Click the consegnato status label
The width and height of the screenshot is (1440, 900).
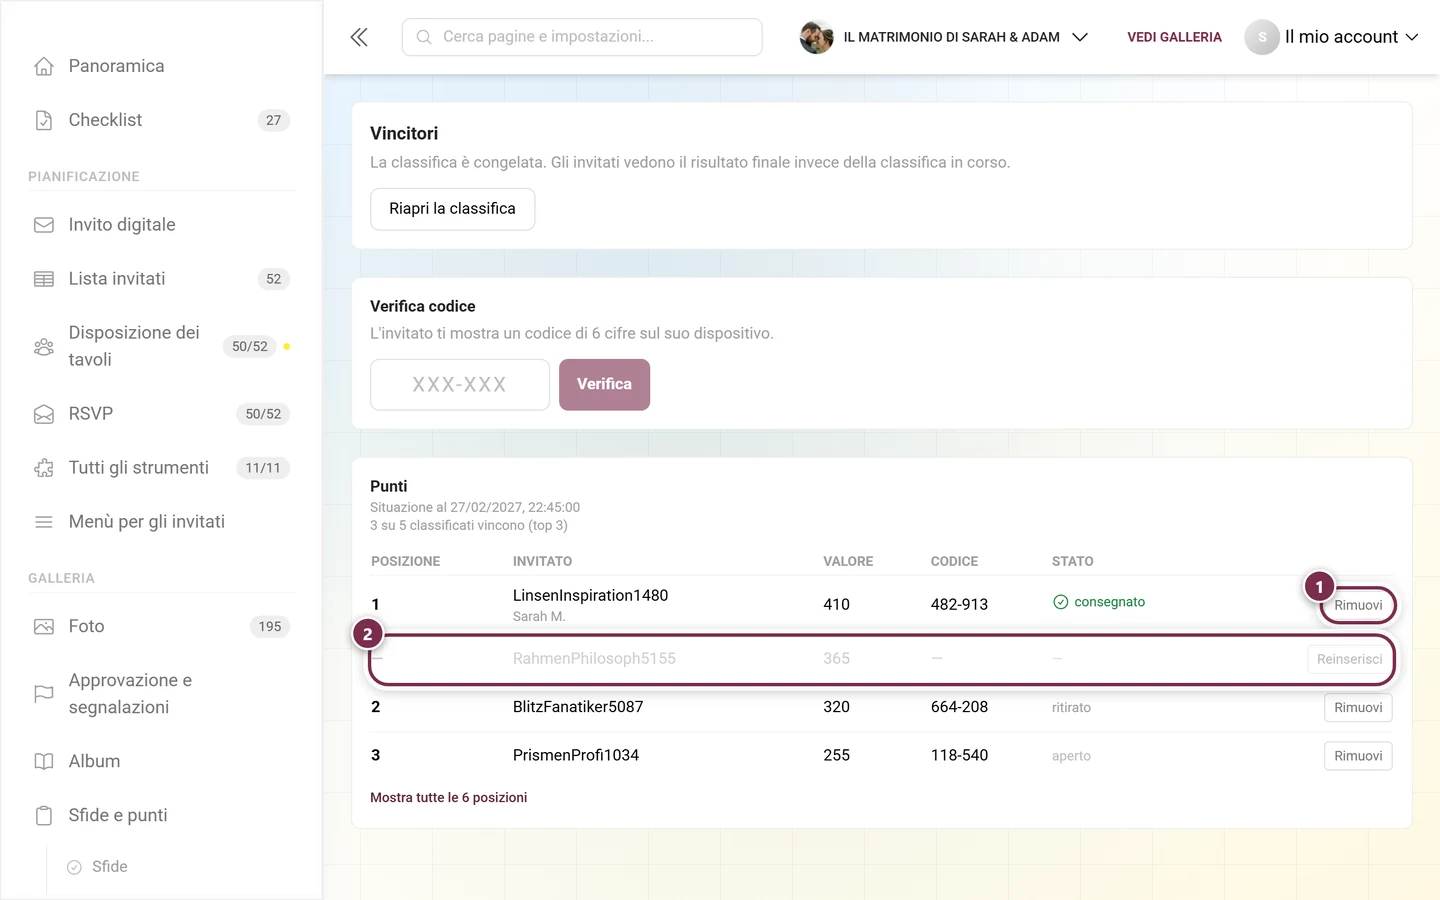point(1099,602)
